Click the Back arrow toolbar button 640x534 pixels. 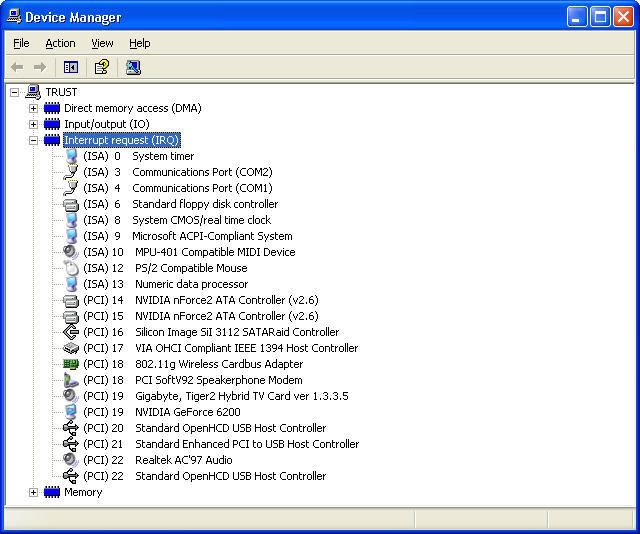click(17, 67)
